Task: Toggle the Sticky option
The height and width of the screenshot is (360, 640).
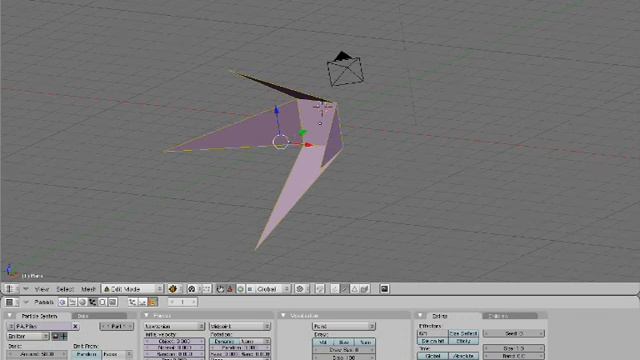Action: pos(463,341)
